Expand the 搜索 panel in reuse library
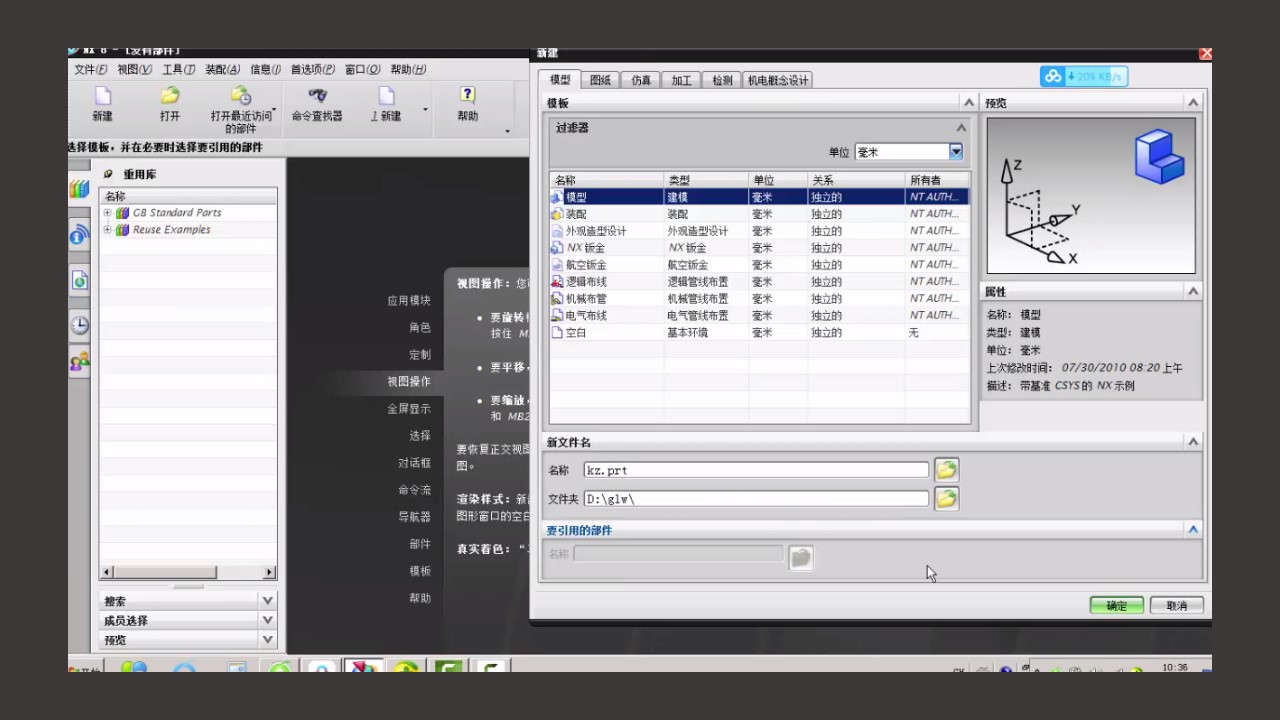The height and width of the screenshot is (720, 1280). point(267,601)
